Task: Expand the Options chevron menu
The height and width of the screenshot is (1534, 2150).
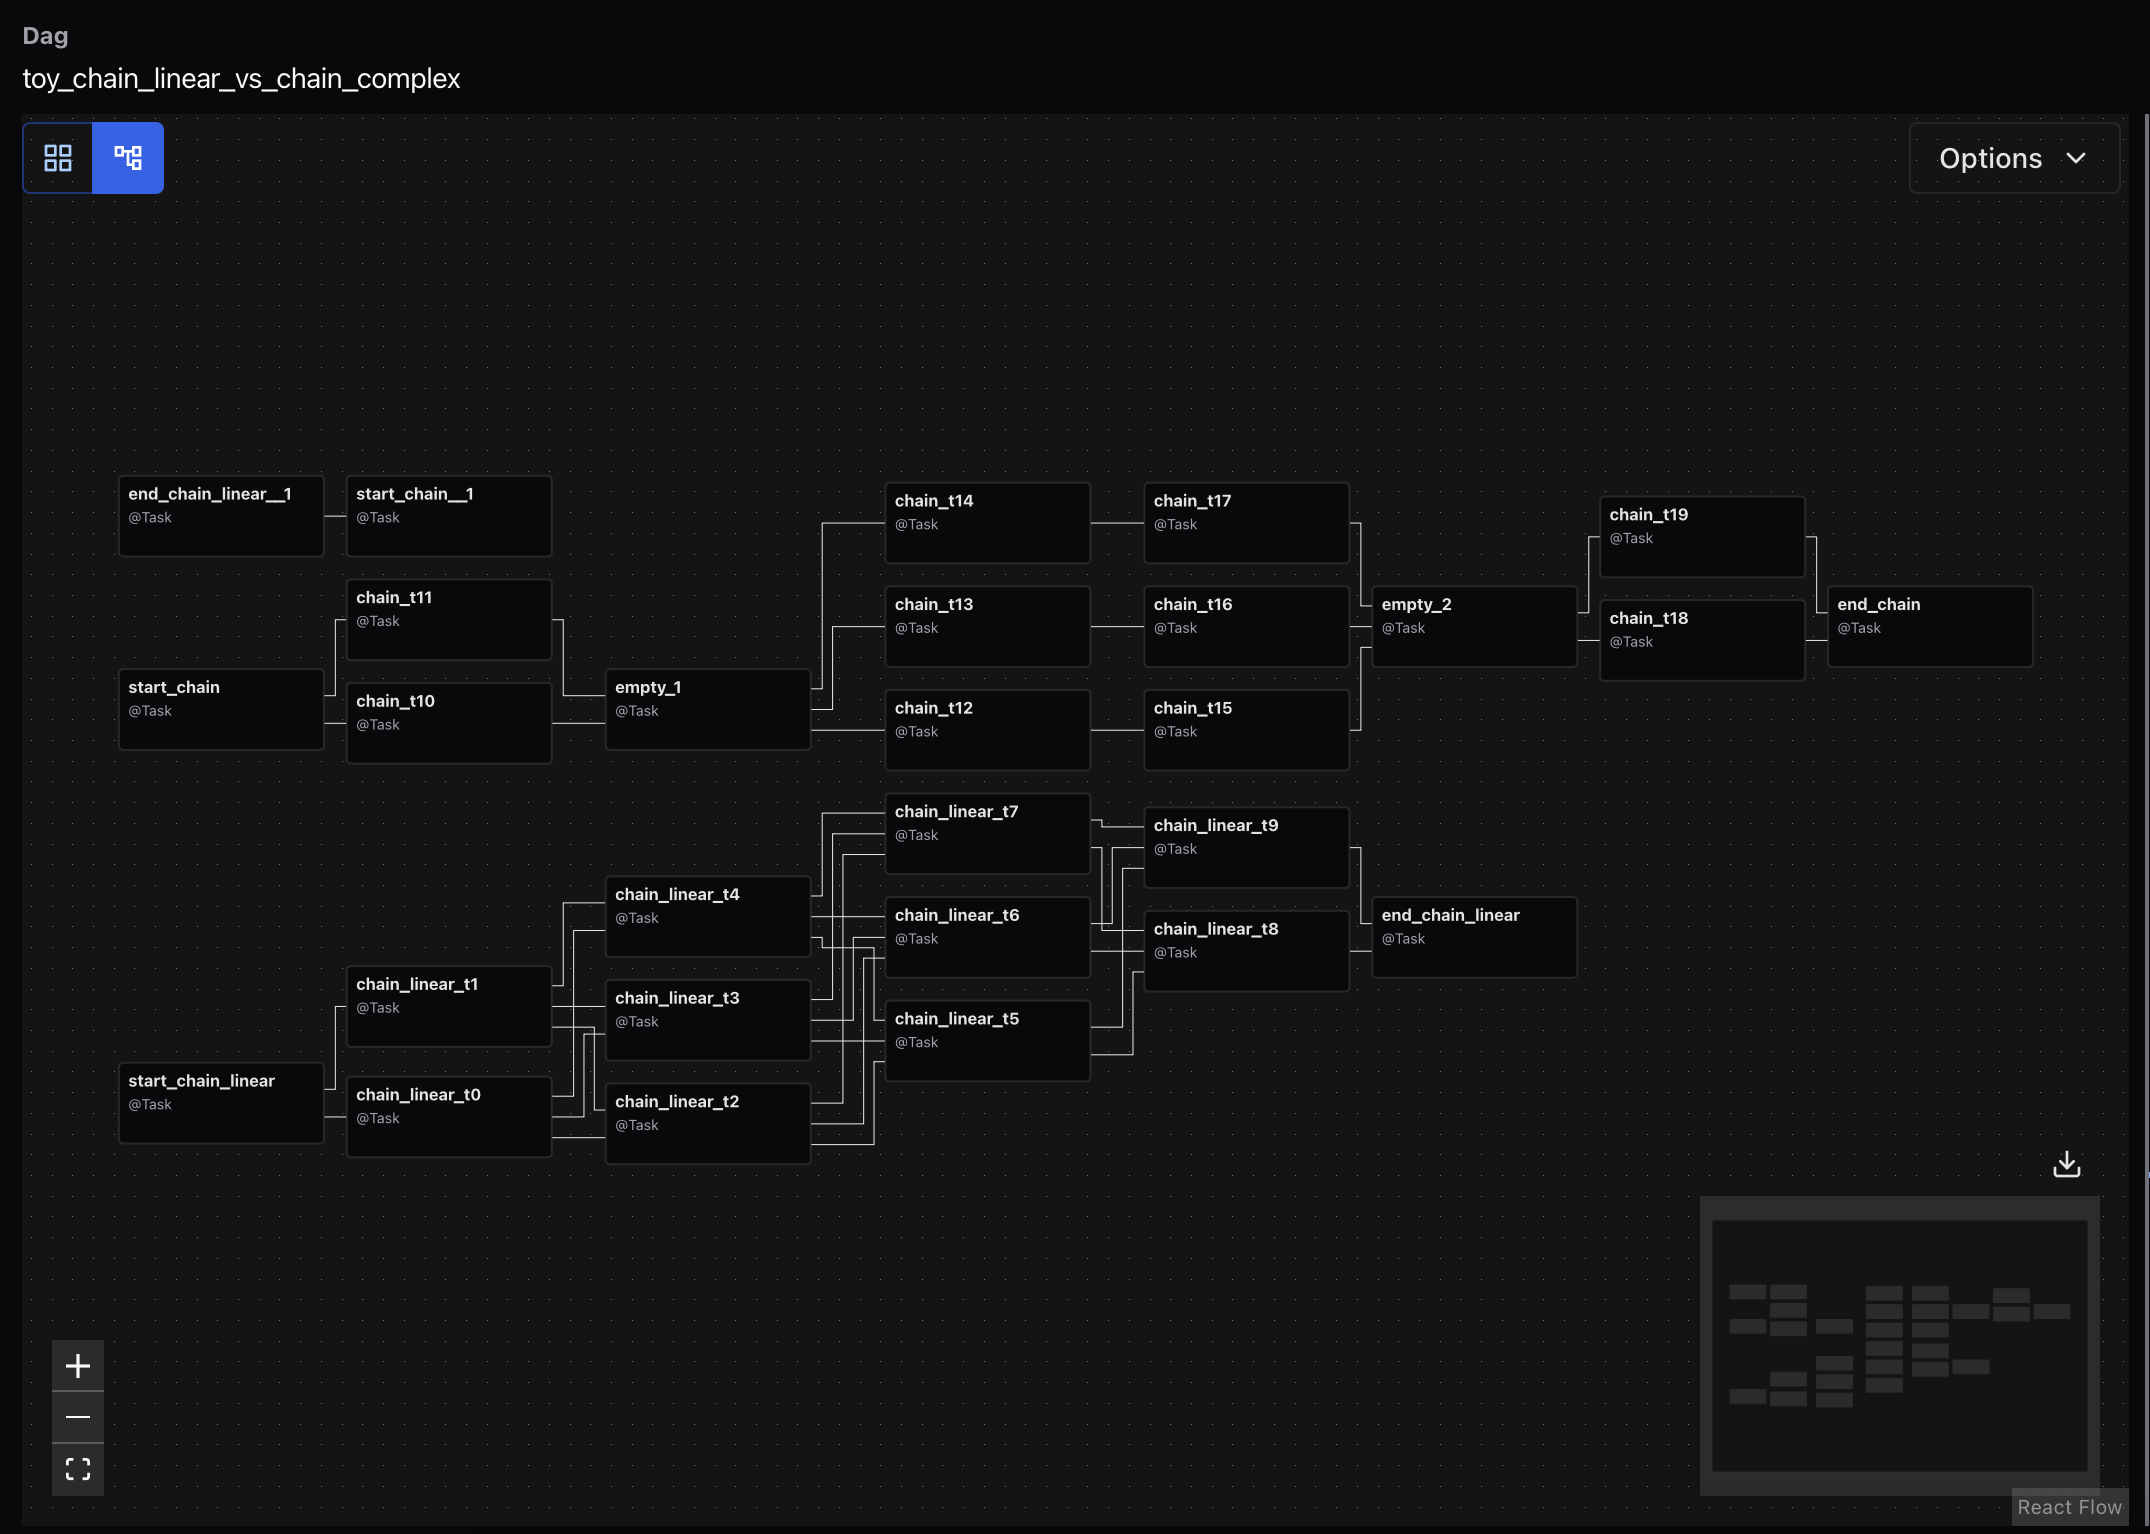Action: click(x=2077, y=157)
